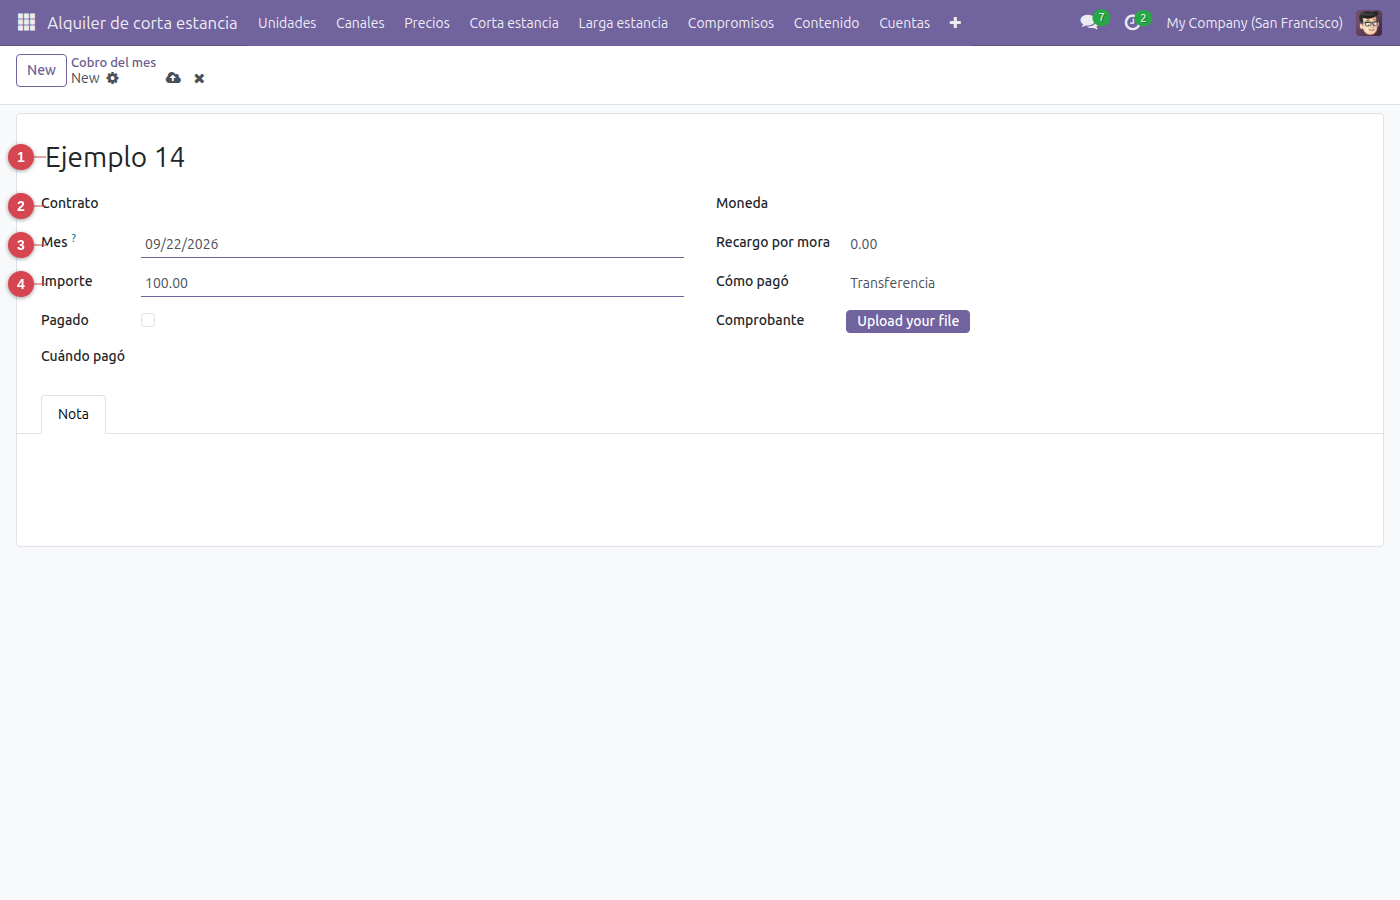Image resolution: width=1400 pixels, height=900 pixels.
Task: Discard changes with the X icon
Action: pos(199,78)
